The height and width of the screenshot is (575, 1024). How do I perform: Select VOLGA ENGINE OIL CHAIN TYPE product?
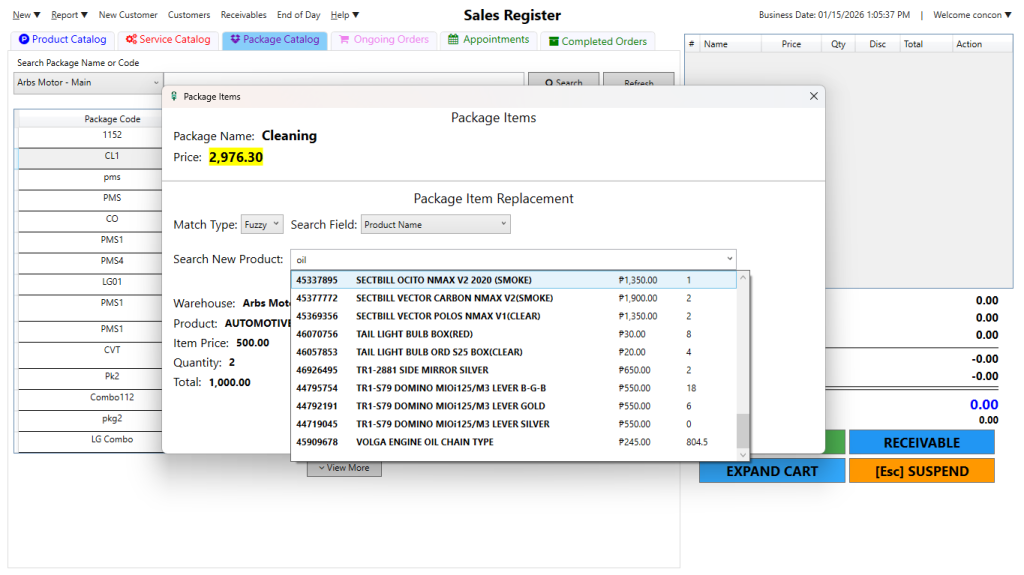[424, 442]
